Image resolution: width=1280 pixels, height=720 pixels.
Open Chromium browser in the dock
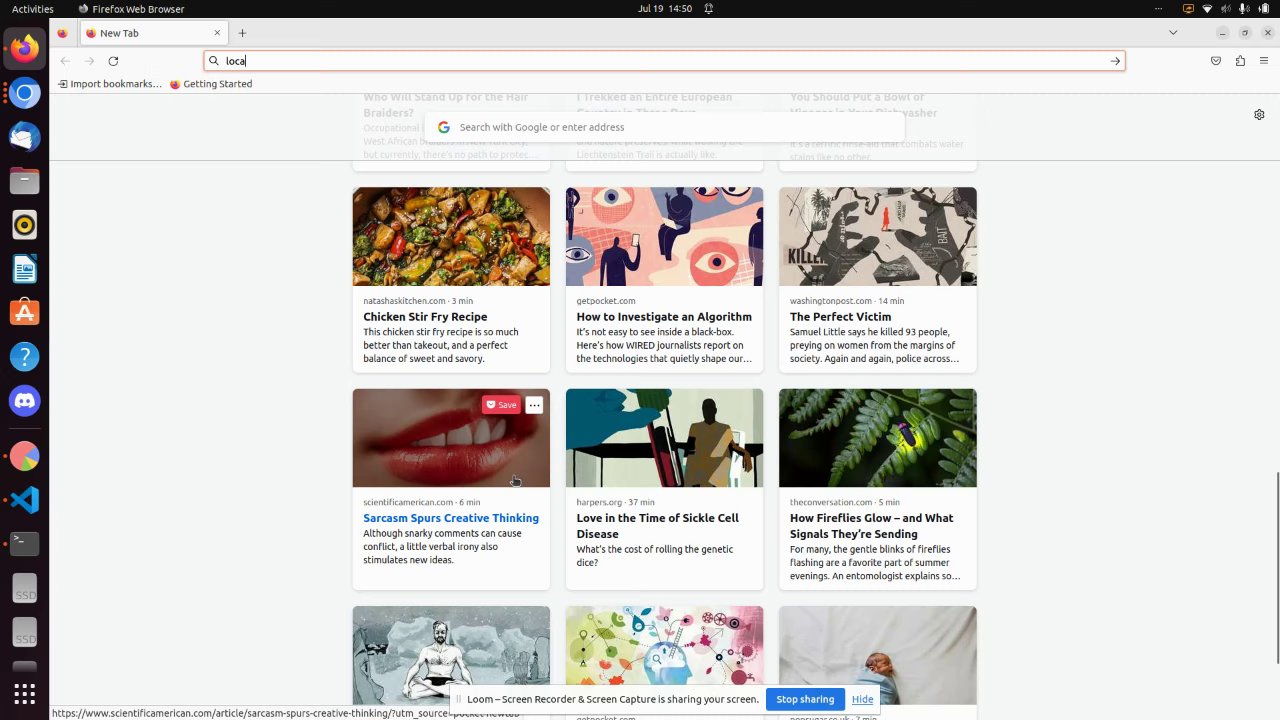[x=25, y=93]
